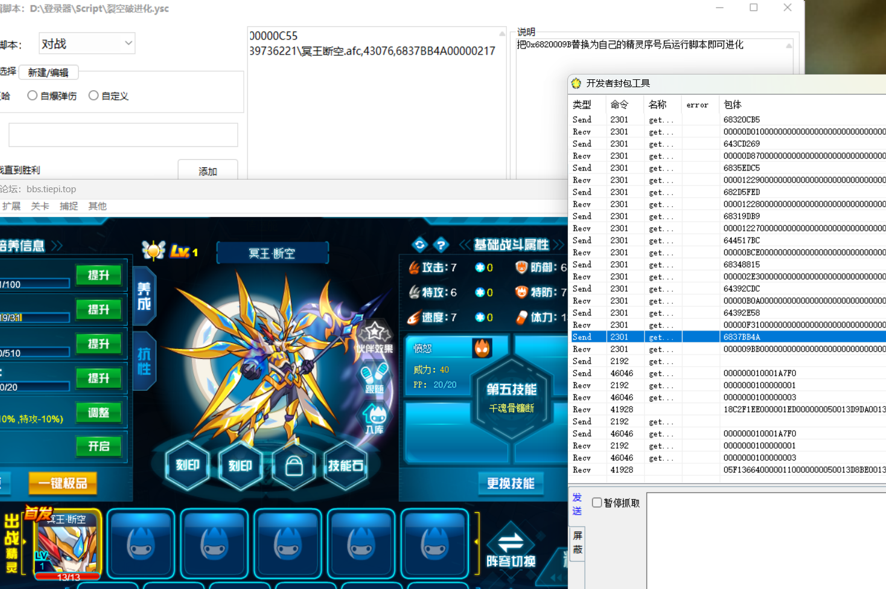Click the refresh icon beside 基础战斗属性

419,245
